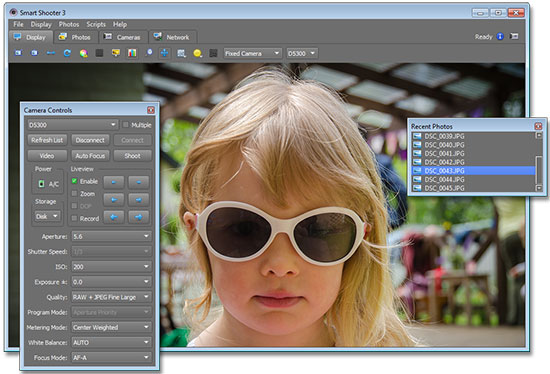Click the Refresh List button
This screenshot has width=550, height=374.
[x=47, y=140]
